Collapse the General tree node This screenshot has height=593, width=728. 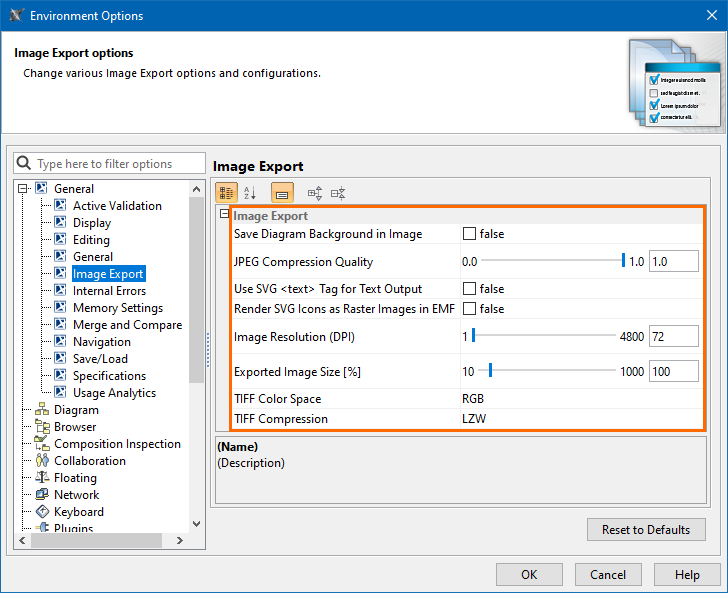coord(23,188)
